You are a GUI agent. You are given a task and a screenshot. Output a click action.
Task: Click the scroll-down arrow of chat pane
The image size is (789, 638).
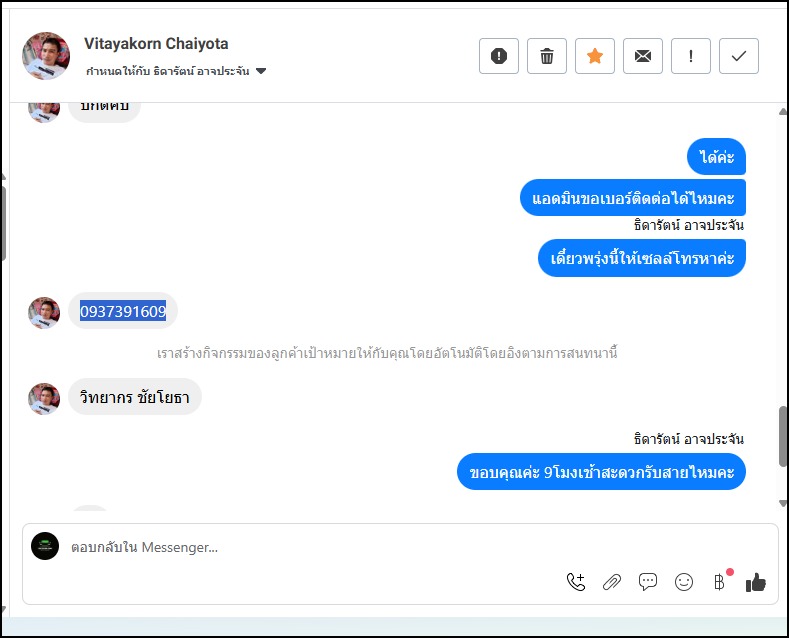coord(783,503)
